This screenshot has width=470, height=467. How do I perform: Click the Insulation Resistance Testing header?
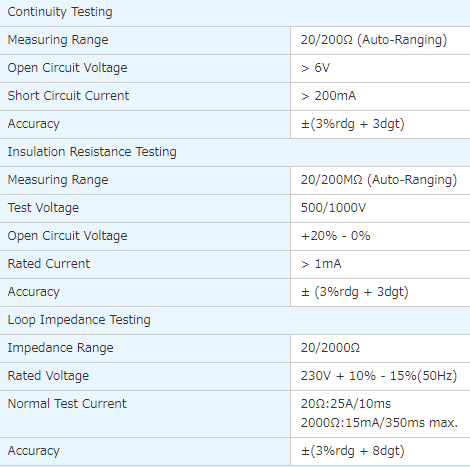pyautogui.click(x=92, y=152)
